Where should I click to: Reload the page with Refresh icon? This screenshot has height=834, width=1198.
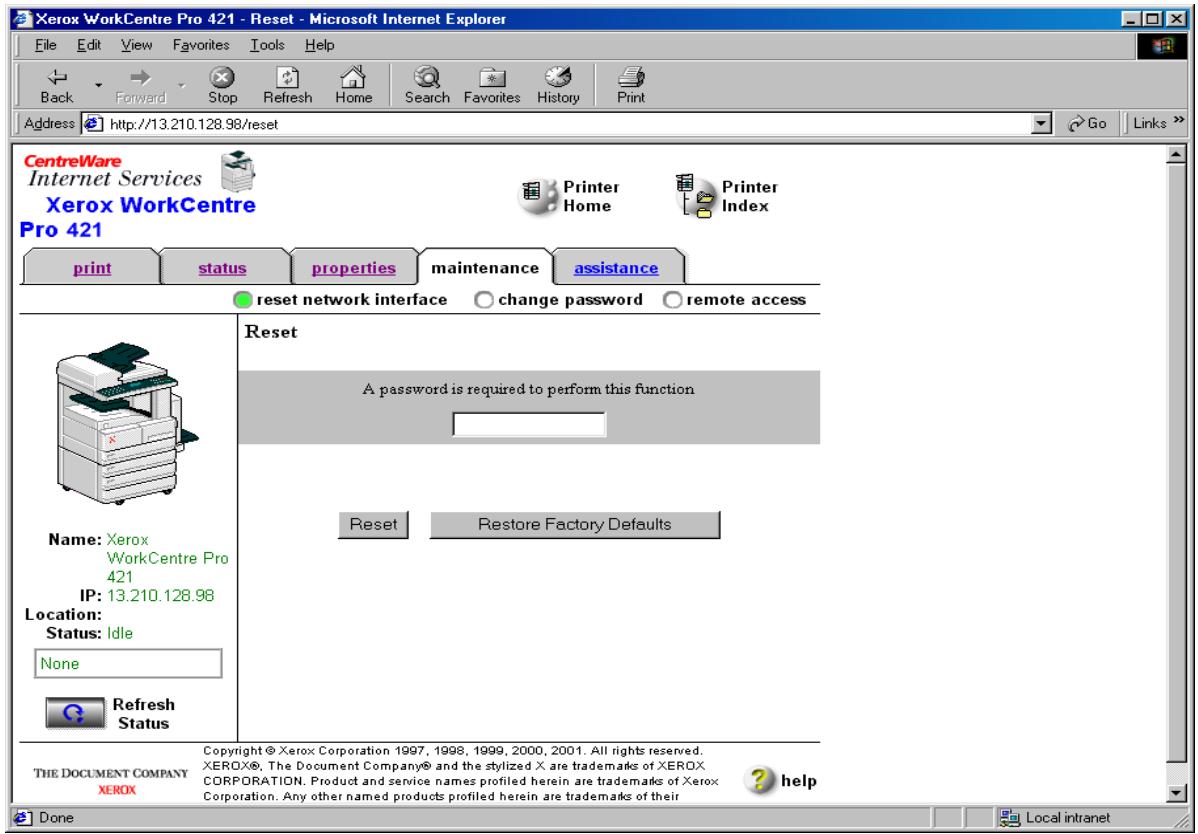287,86
